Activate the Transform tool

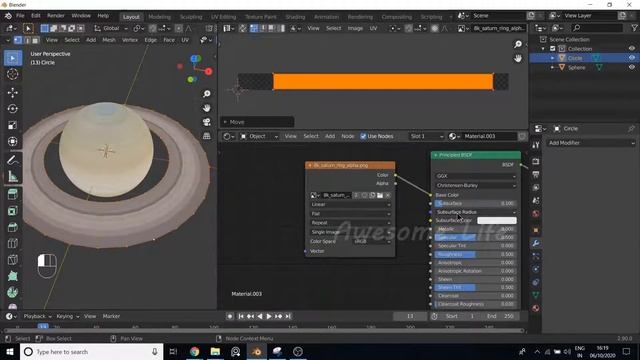pyautogui.click(x=13, y=142)
